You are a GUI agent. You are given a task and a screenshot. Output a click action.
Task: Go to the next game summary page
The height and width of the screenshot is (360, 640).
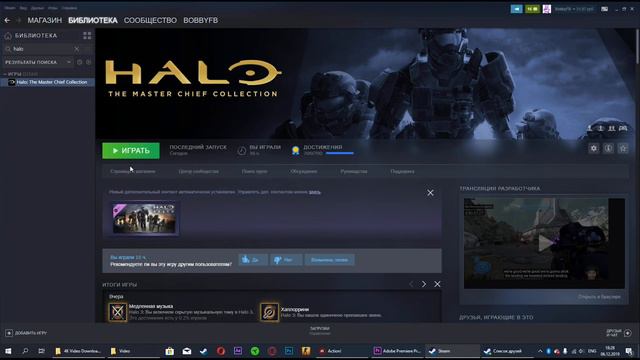pyautogui.click(x=424, y=284)
